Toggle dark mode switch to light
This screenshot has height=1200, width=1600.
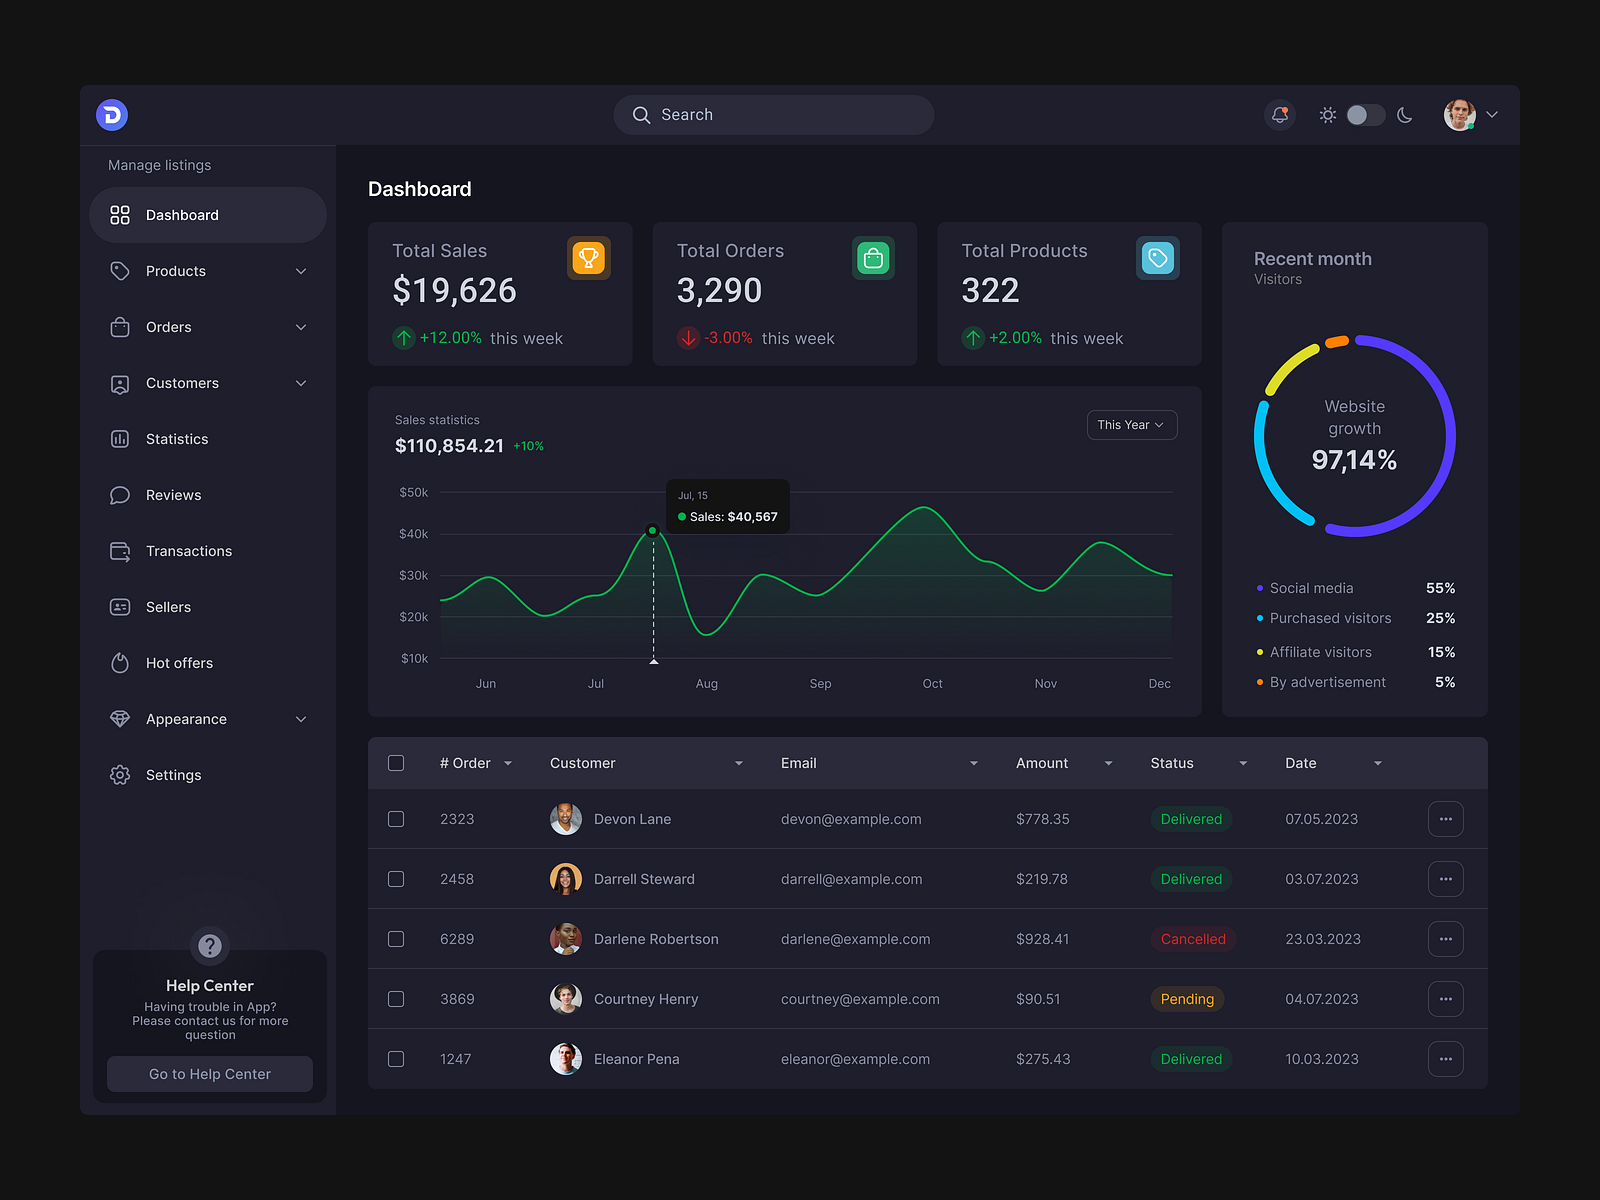(x=1364, y=114)
